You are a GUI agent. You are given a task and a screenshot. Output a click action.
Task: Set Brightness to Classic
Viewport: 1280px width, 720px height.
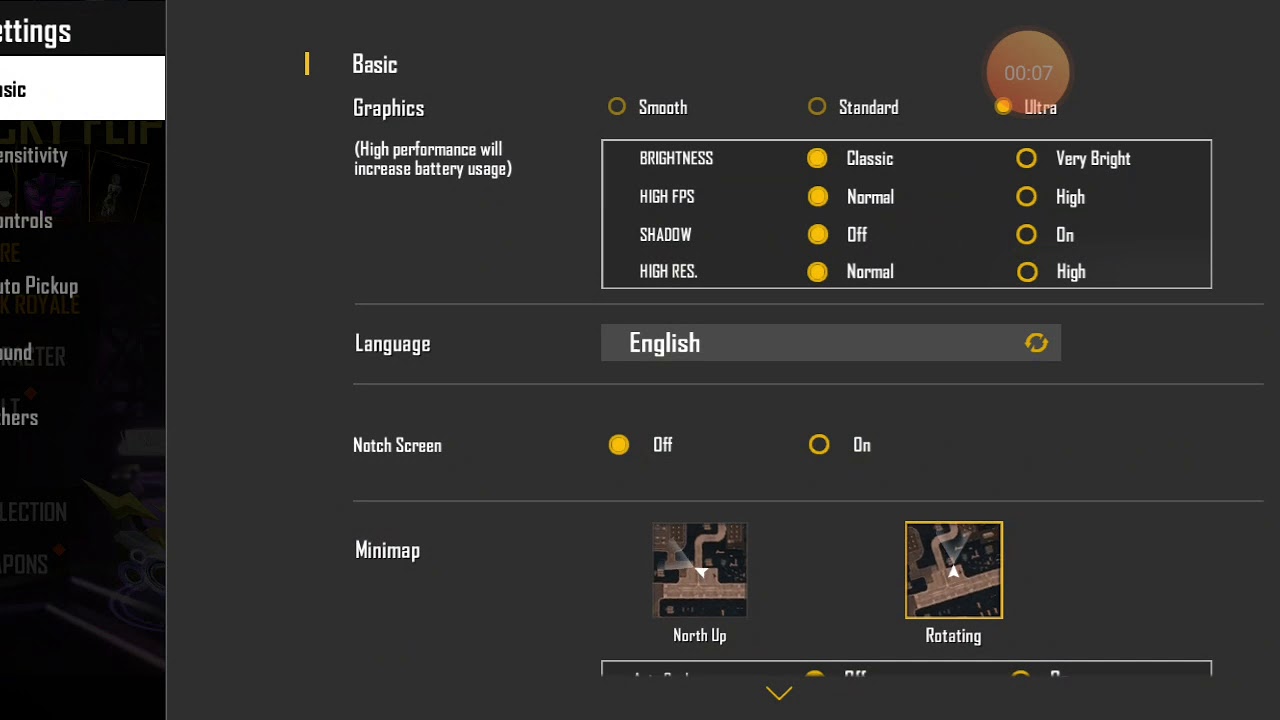click(x=817, y=158)
